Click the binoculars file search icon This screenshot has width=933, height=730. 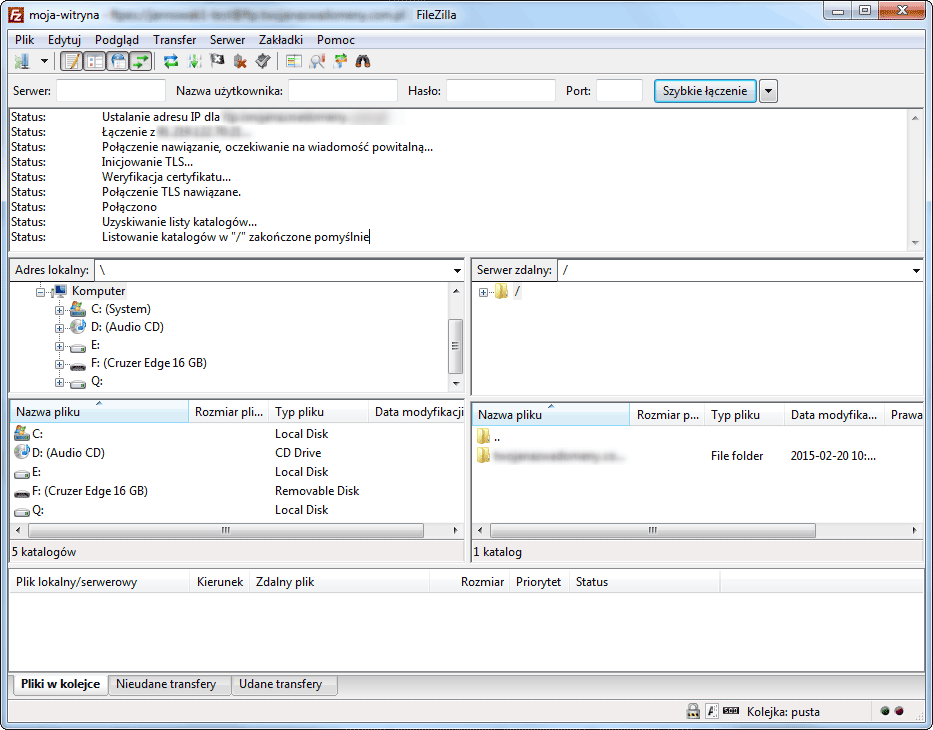point(364,61)
